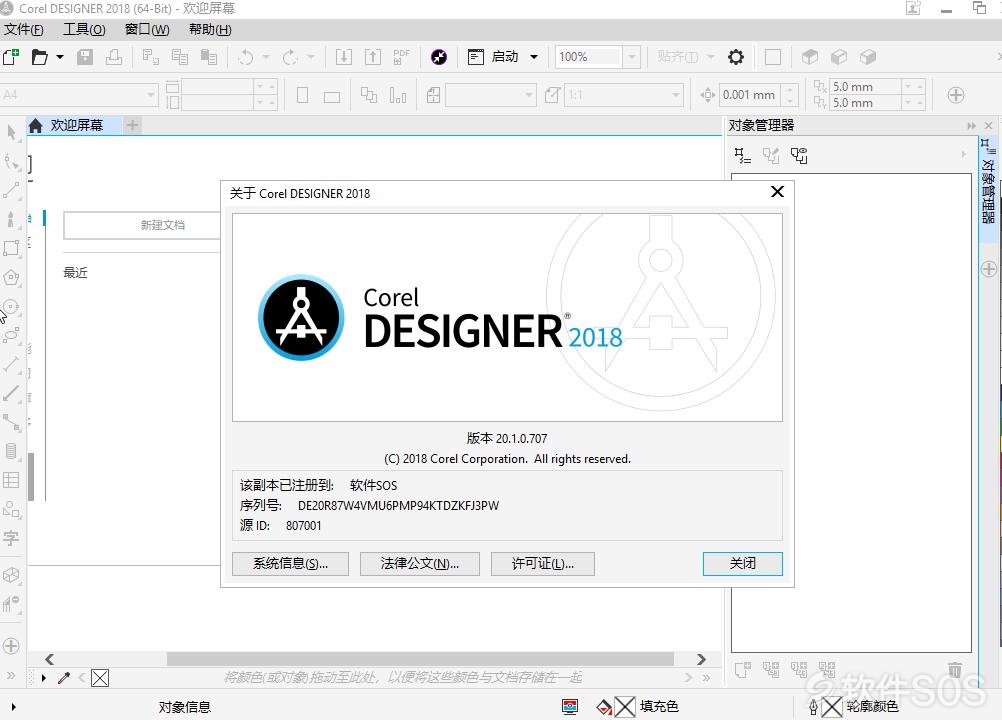Close the About Corel DESIGNER dialog with X
The image size is (1002, 720).
pyautogui.click(x=777, y=192)
